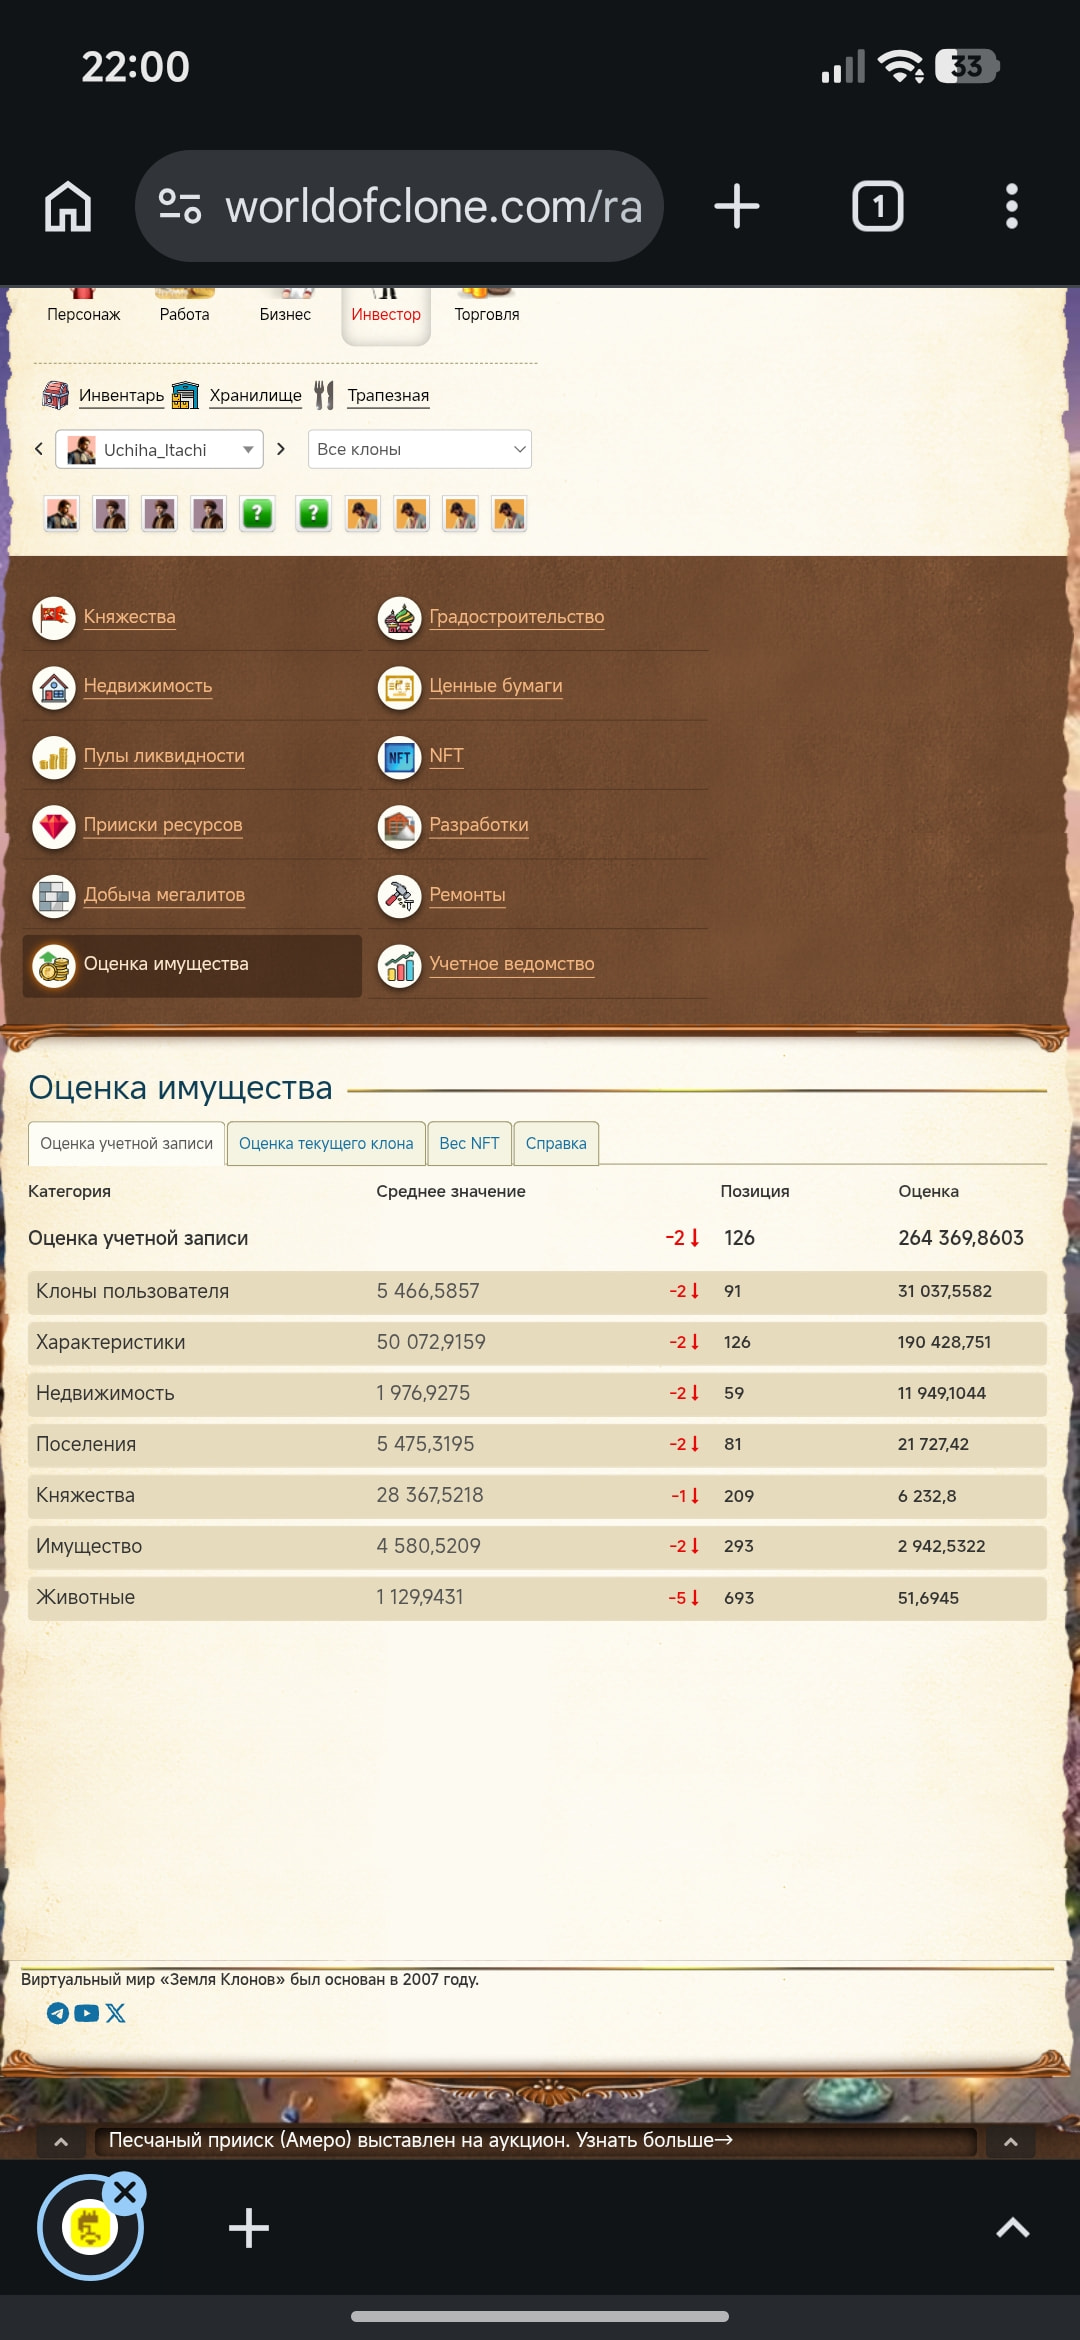Click the Учетное ведомство chart icon
Screen dimensions: 1080x2340
[400, 965]
